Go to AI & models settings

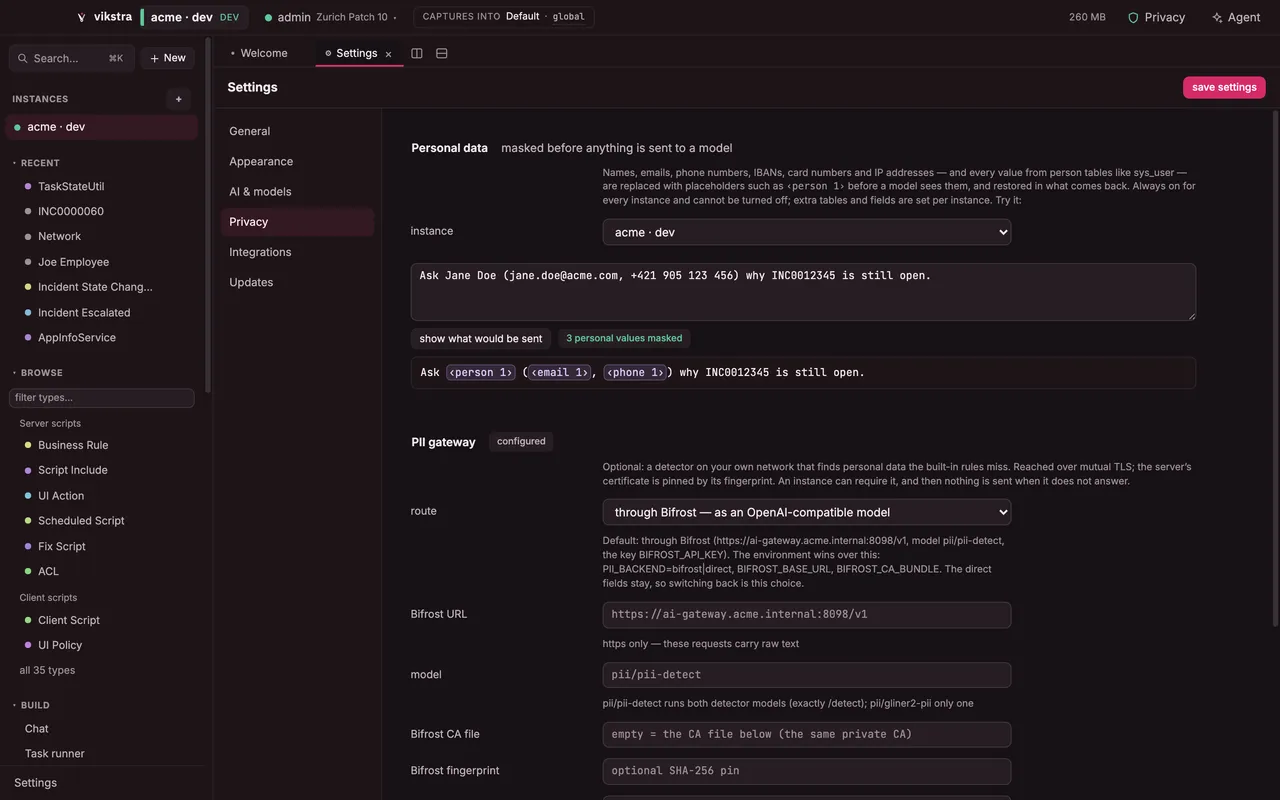(x=297, y=191)
